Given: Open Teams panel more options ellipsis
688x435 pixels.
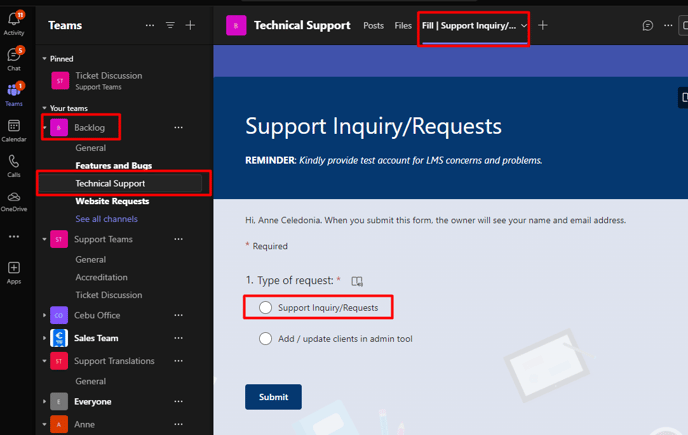Looking at the screenshot, I should click(x=150, y=25).
